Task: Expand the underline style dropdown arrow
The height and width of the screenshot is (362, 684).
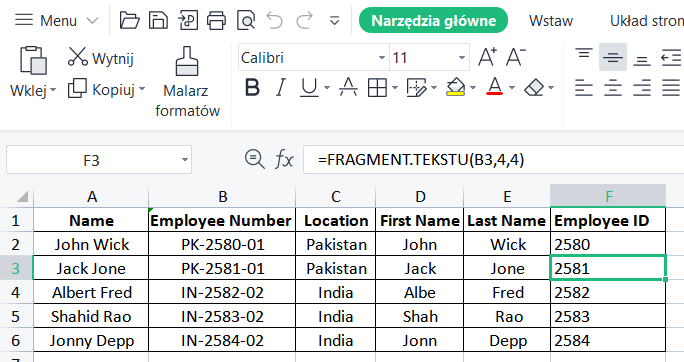Action: [x=327, y=88]
